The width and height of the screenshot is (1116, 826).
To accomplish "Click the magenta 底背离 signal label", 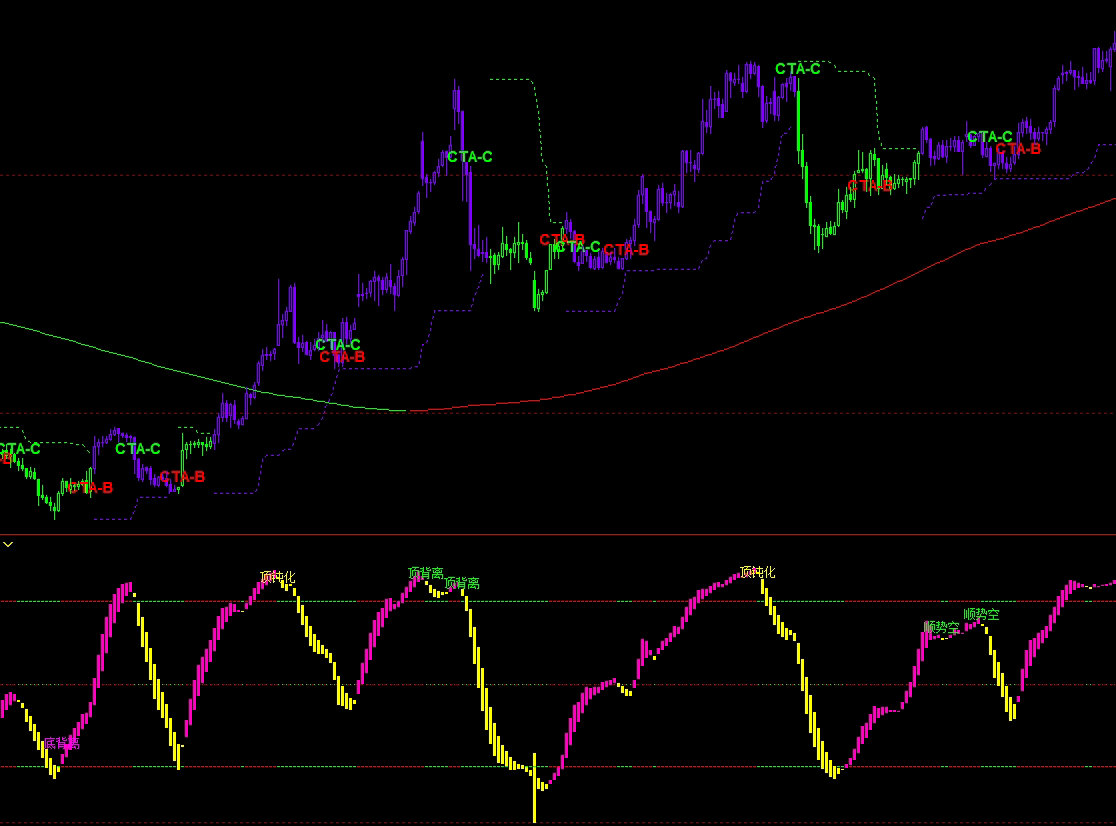I will point(60,743).
